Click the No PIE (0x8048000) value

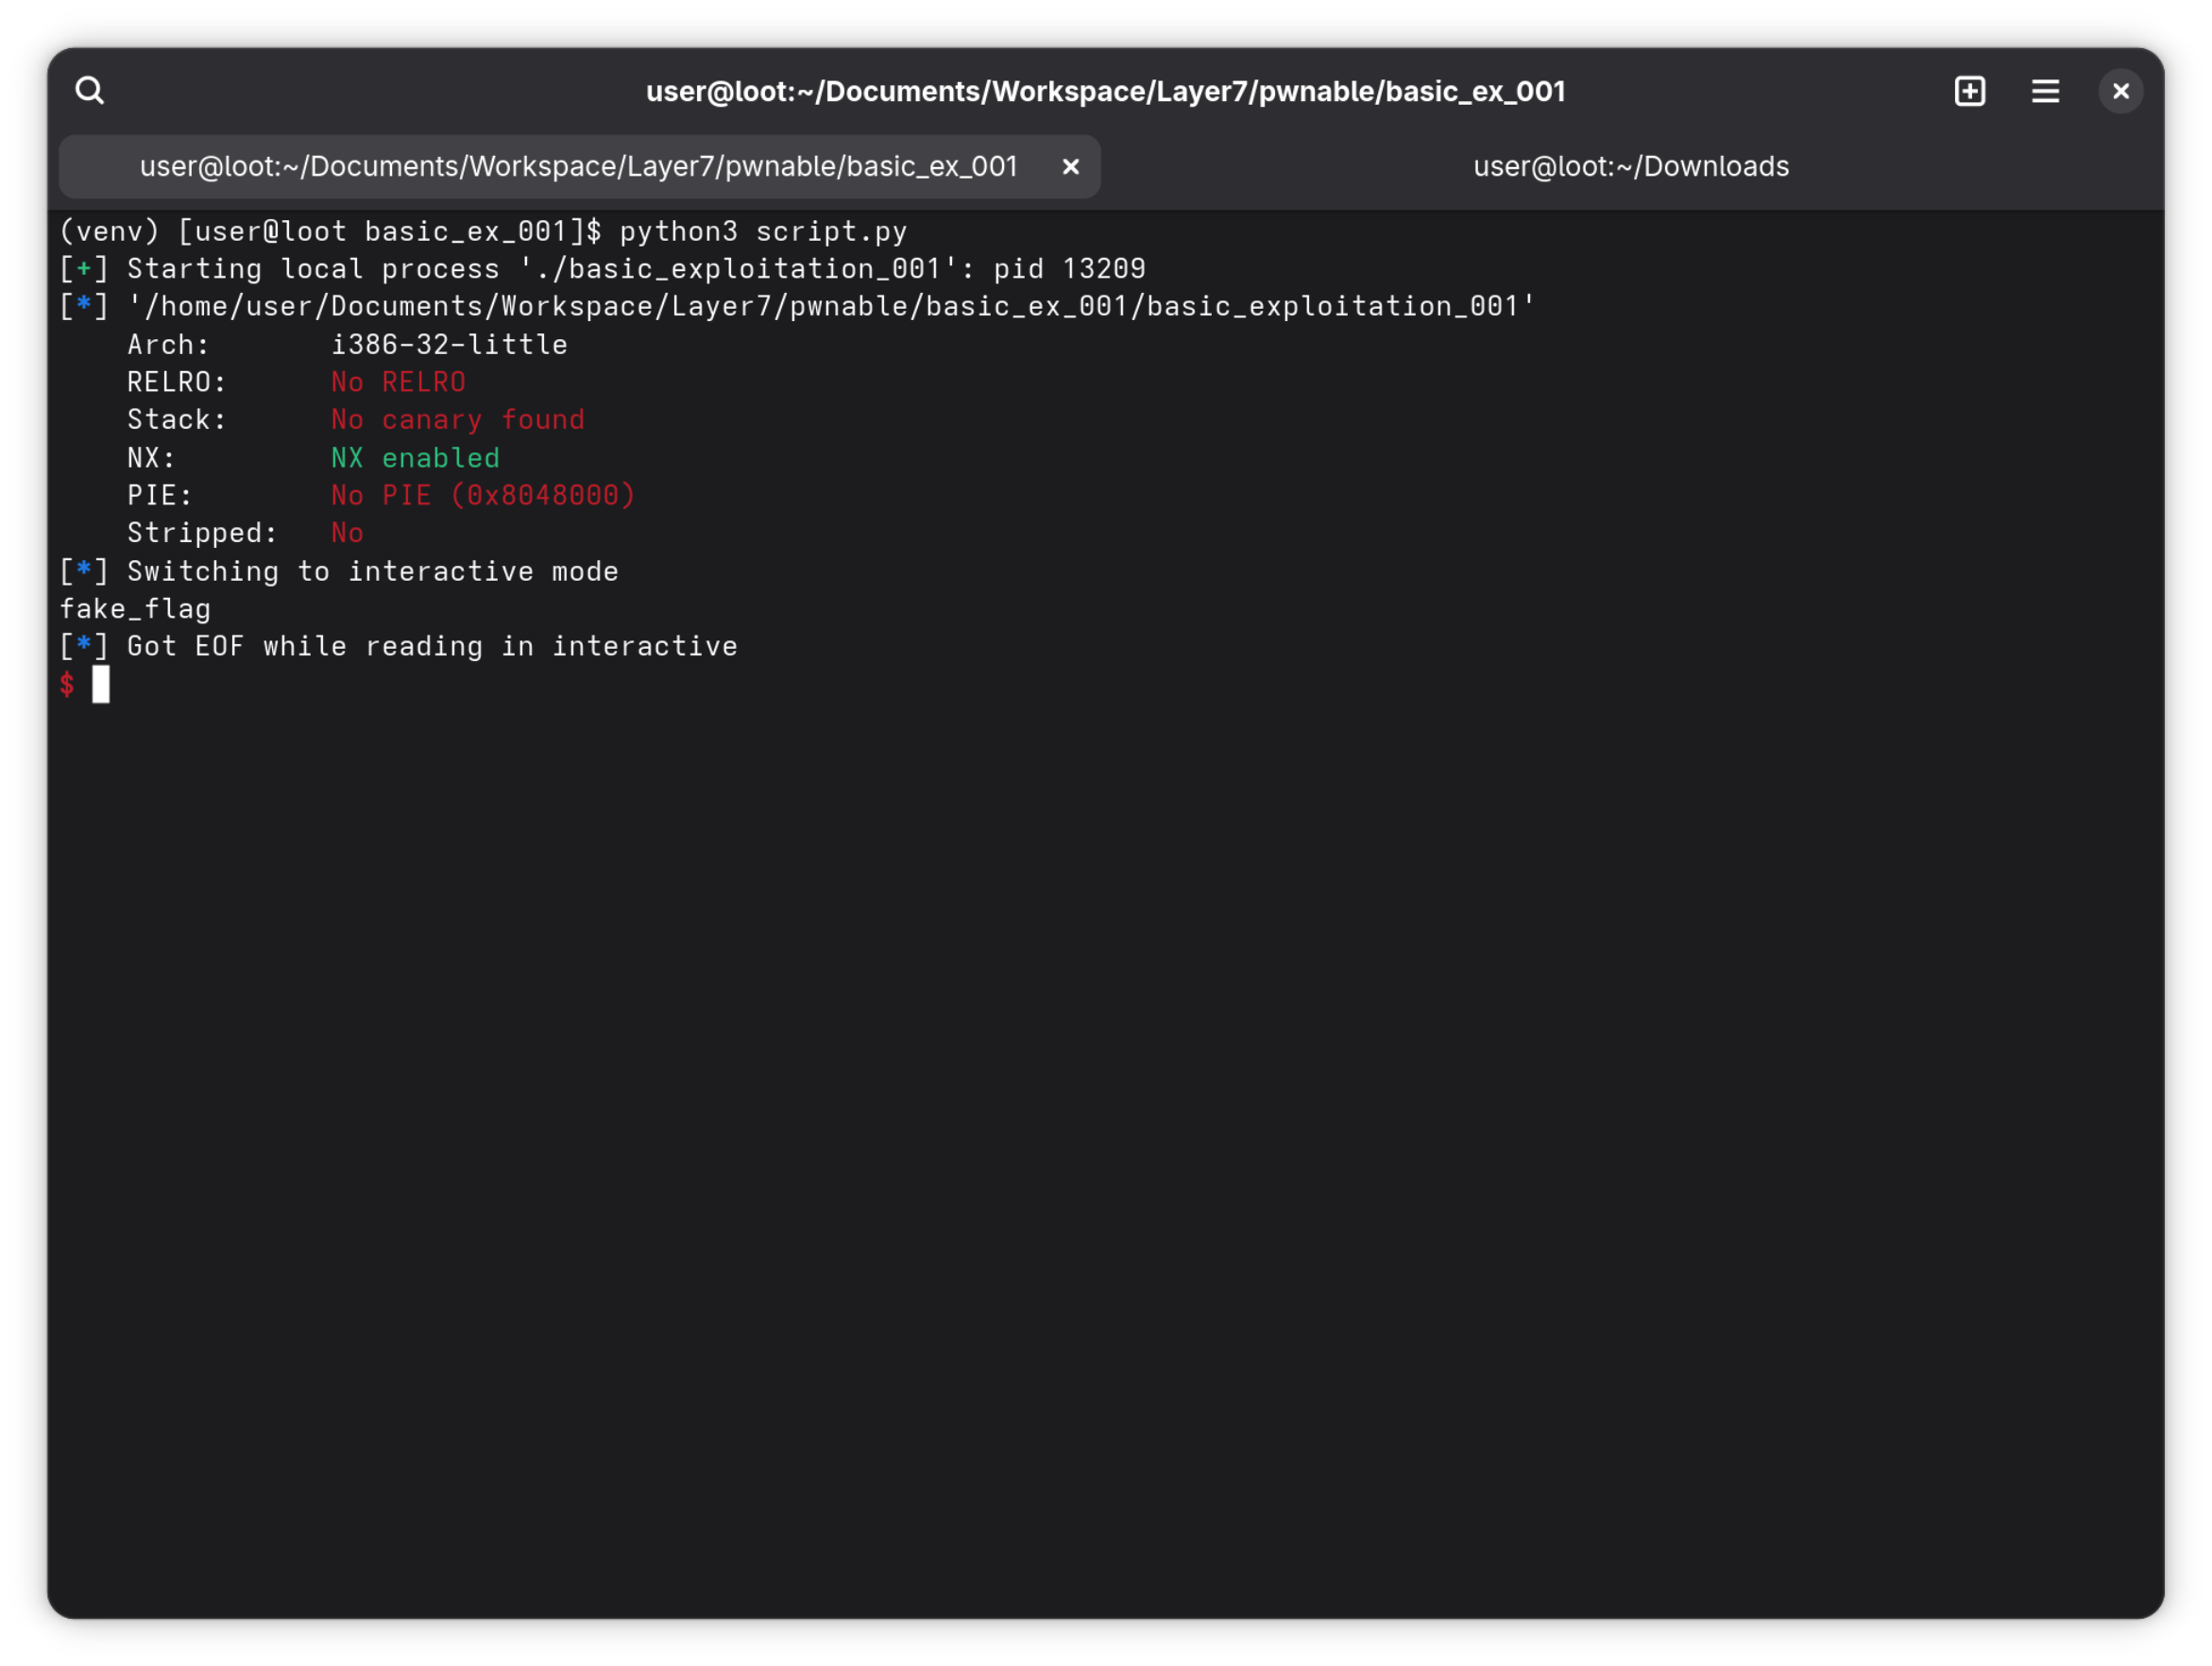coord(483,495)
